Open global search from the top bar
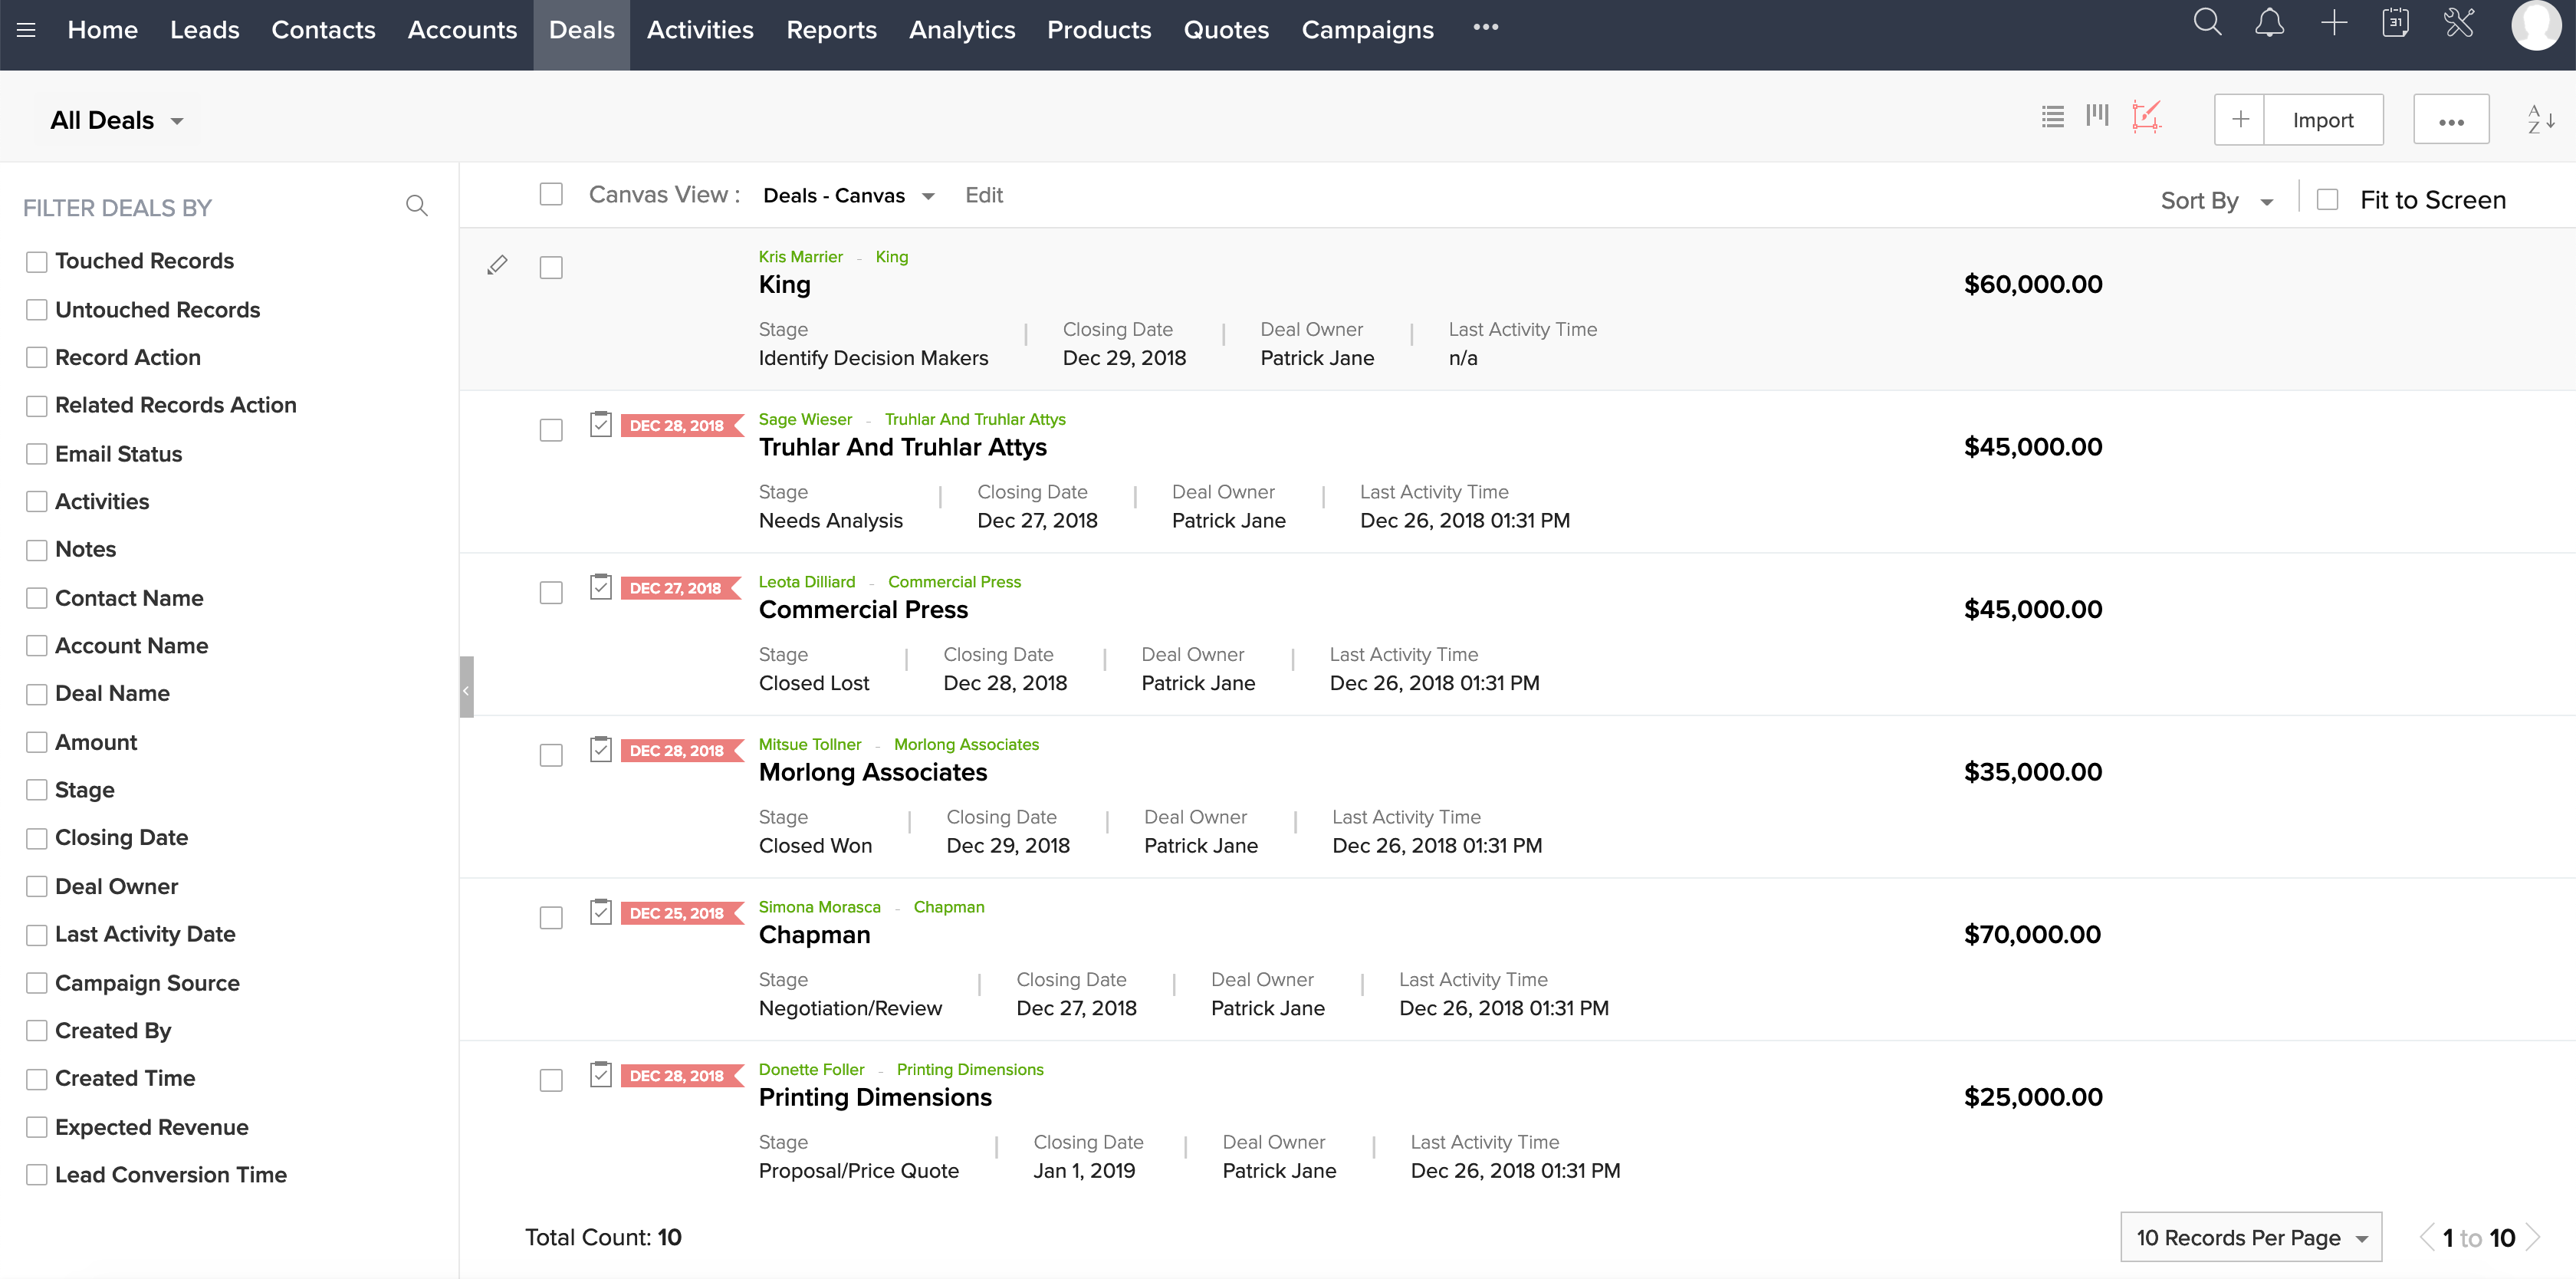 pyautogui.click(x=2208, y=23)
